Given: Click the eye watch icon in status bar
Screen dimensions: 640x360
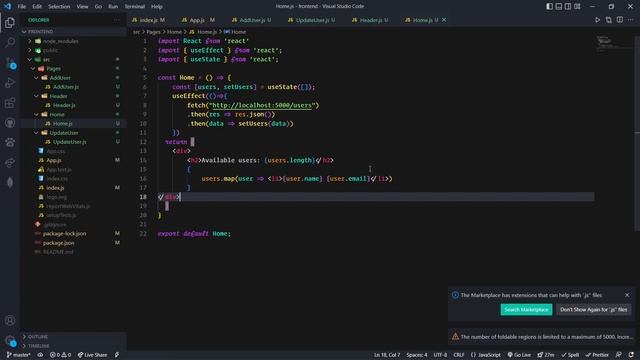Looking at the screenshot, I should tap(40, 355).
